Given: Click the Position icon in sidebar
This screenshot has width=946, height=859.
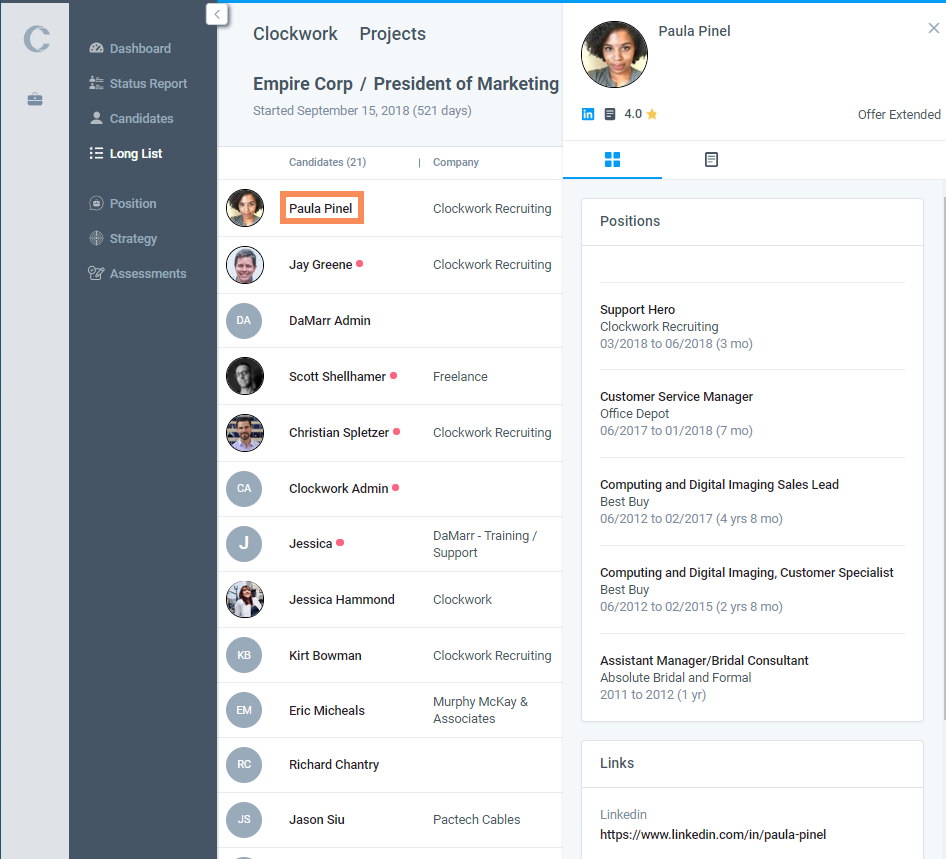Looking at the screenshot, I should point(97,203).
